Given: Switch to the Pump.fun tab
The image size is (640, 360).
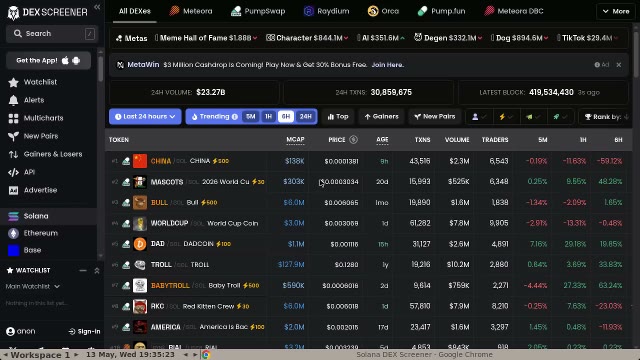Looking at the screenshot, I should 442,11.
